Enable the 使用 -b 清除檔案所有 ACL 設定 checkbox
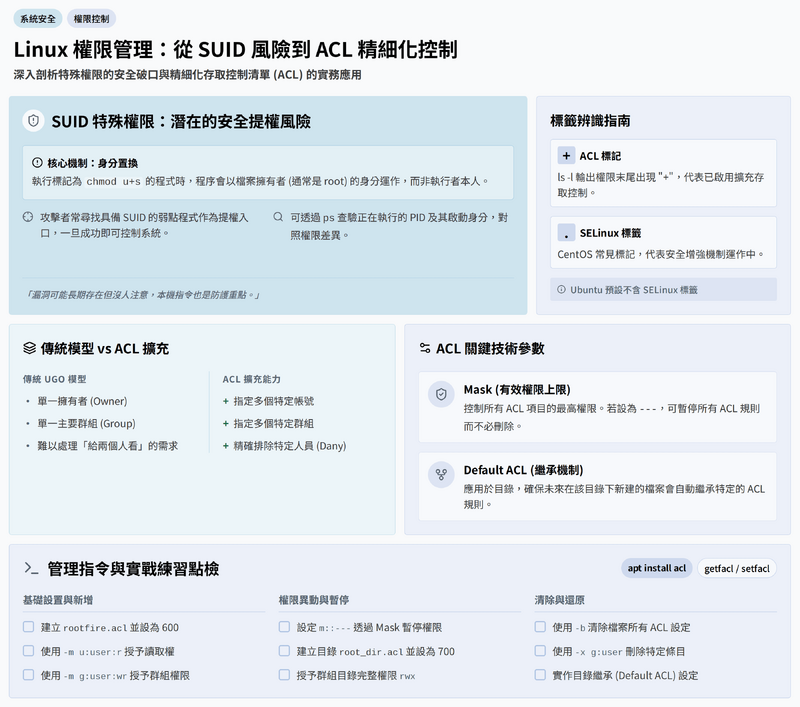 click(x=541, y=627)
